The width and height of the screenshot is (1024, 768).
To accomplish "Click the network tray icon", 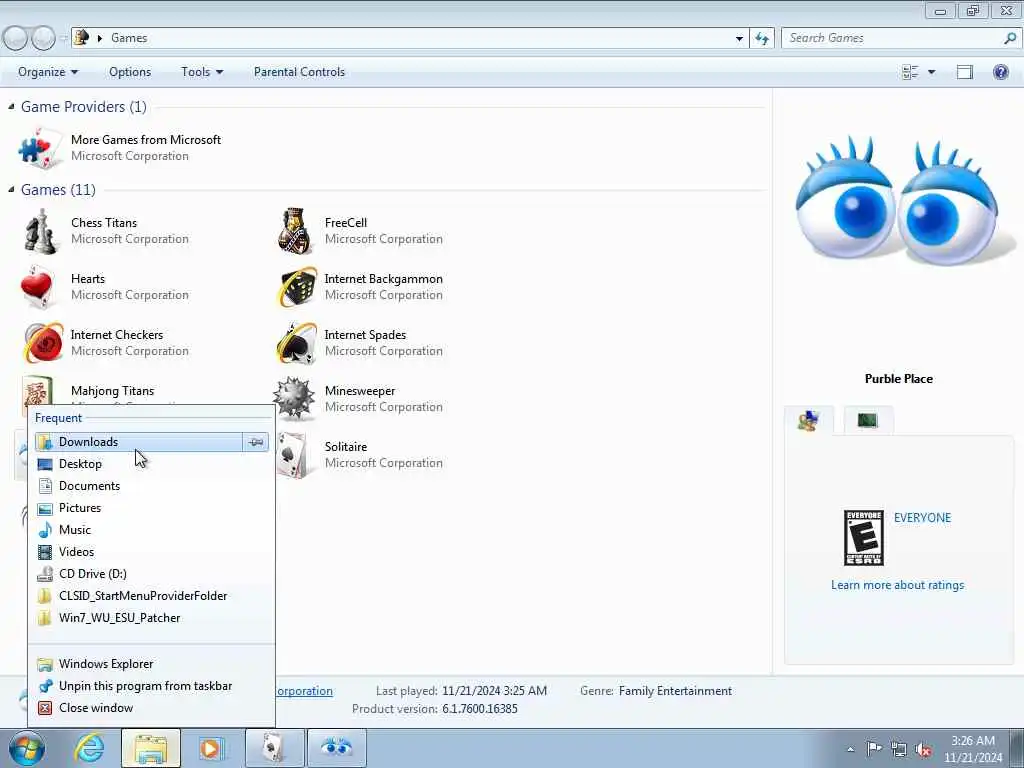I will 899,749.
